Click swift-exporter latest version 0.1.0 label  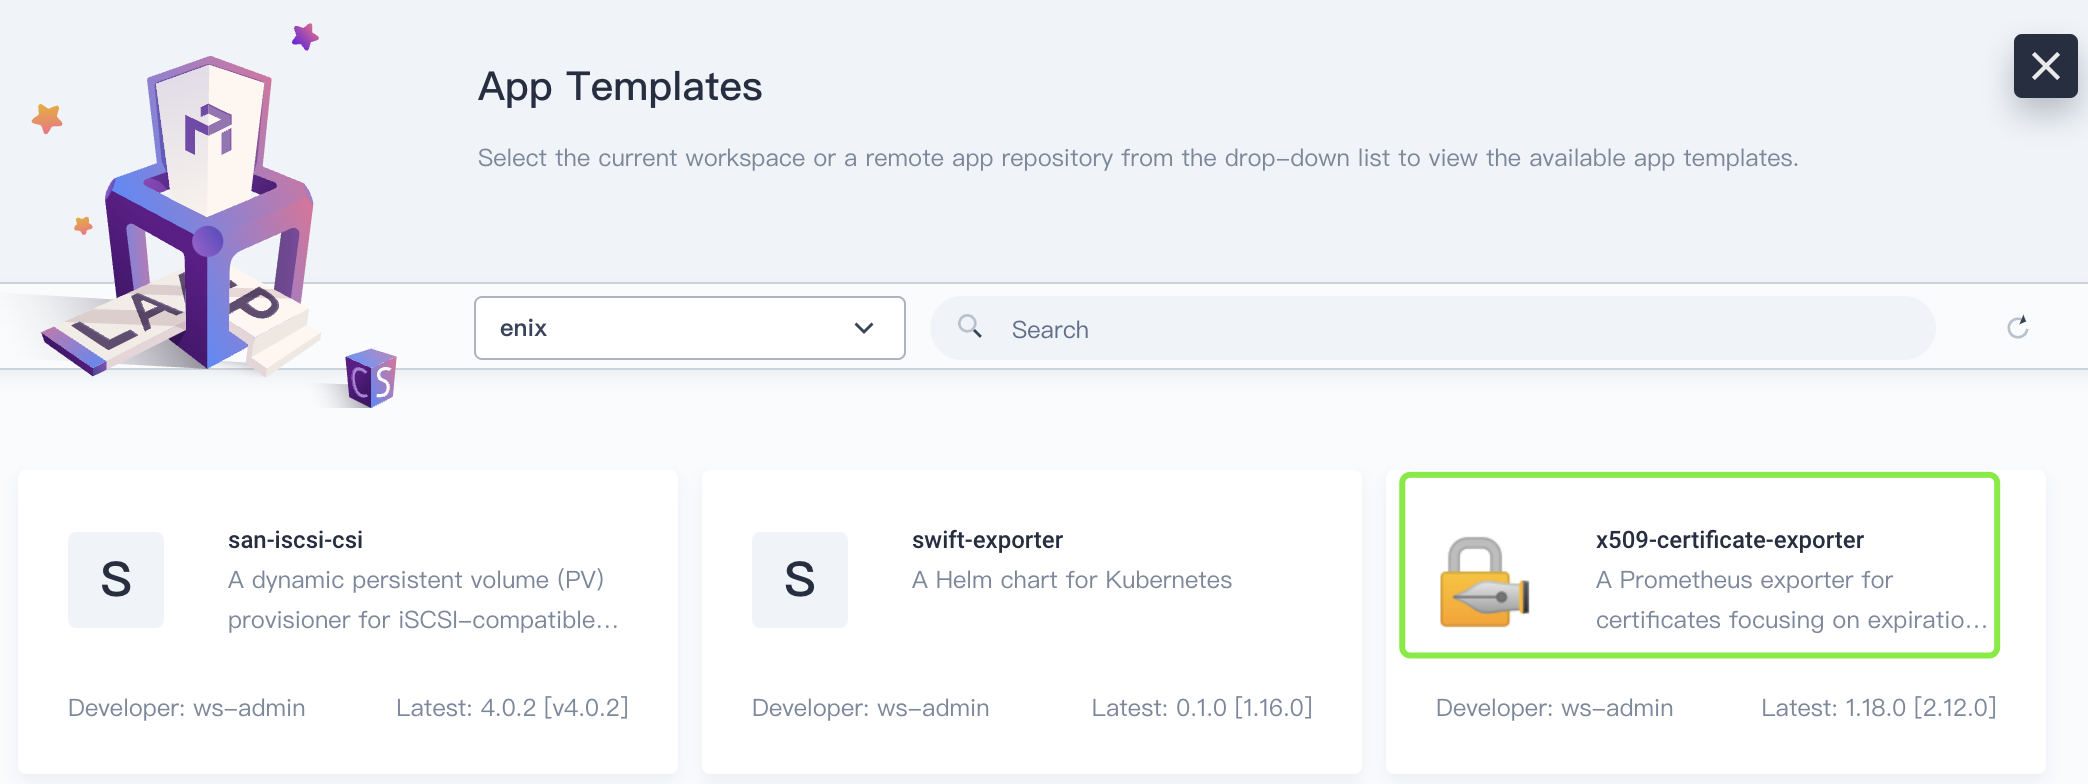[1201, 708]
